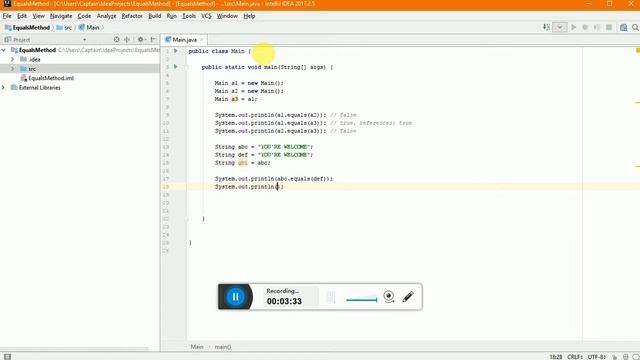Screen dimensions: 640x360
Task: Click the Stop toolbar icon
Action: [x=609, y=27]
